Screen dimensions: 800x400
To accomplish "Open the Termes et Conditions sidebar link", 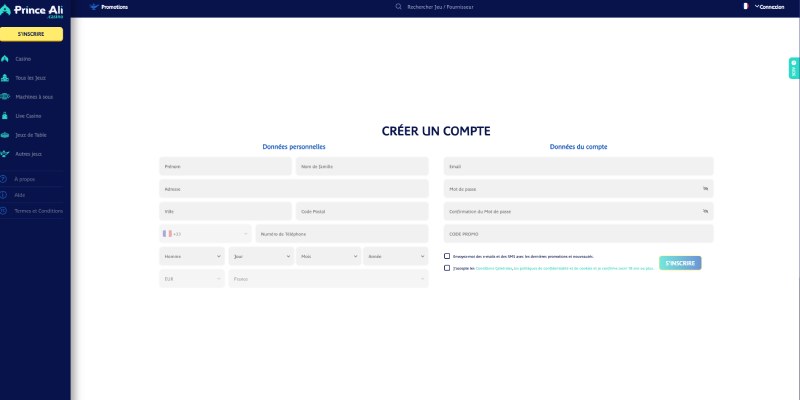I will coord(39,211).
